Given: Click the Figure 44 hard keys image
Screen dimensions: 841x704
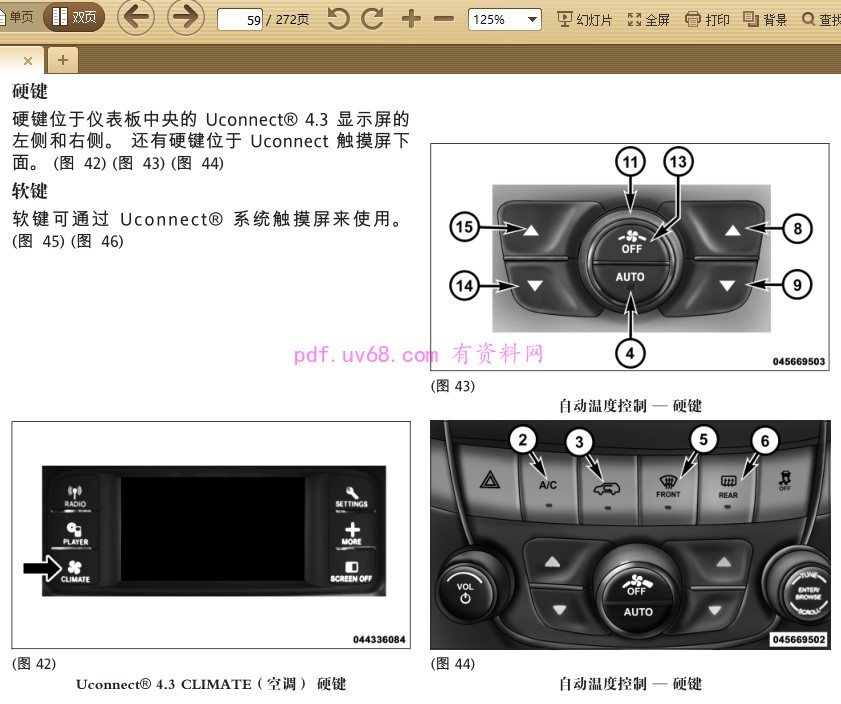Looking at the screenshot, I should coord(630,535).
